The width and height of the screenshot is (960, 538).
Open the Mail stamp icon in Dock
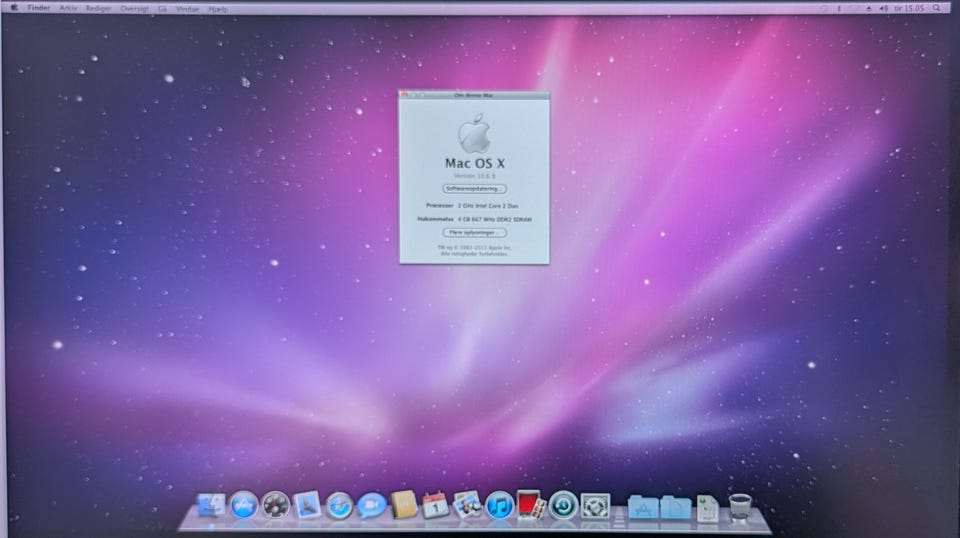[307, 506]
